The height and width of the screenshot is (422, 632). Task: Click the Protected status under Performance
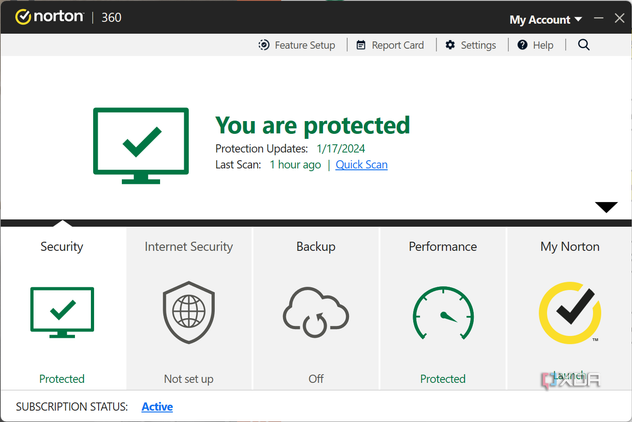pos(443,379)
